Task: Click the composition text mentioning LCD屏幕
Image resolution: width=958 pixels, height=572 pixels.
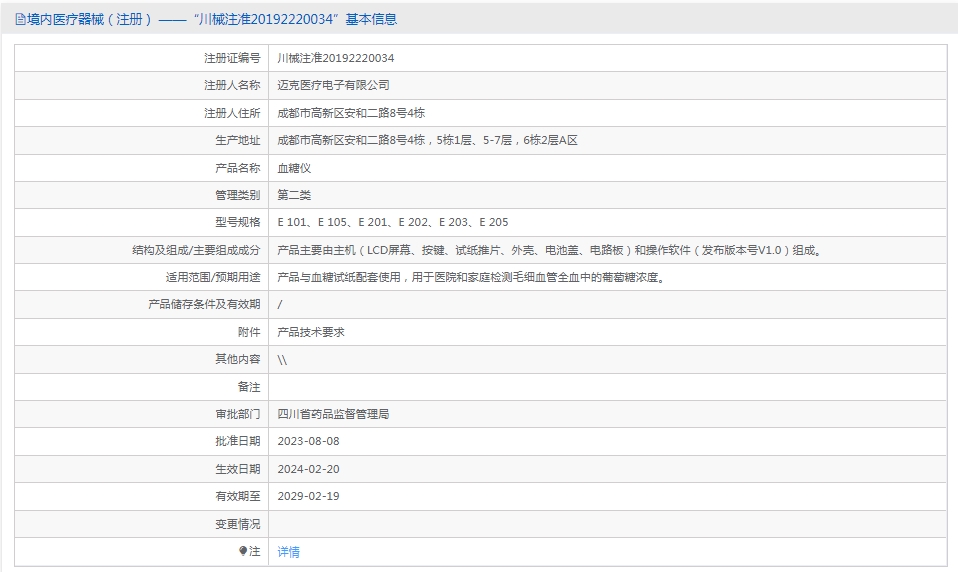Action: 550,250
